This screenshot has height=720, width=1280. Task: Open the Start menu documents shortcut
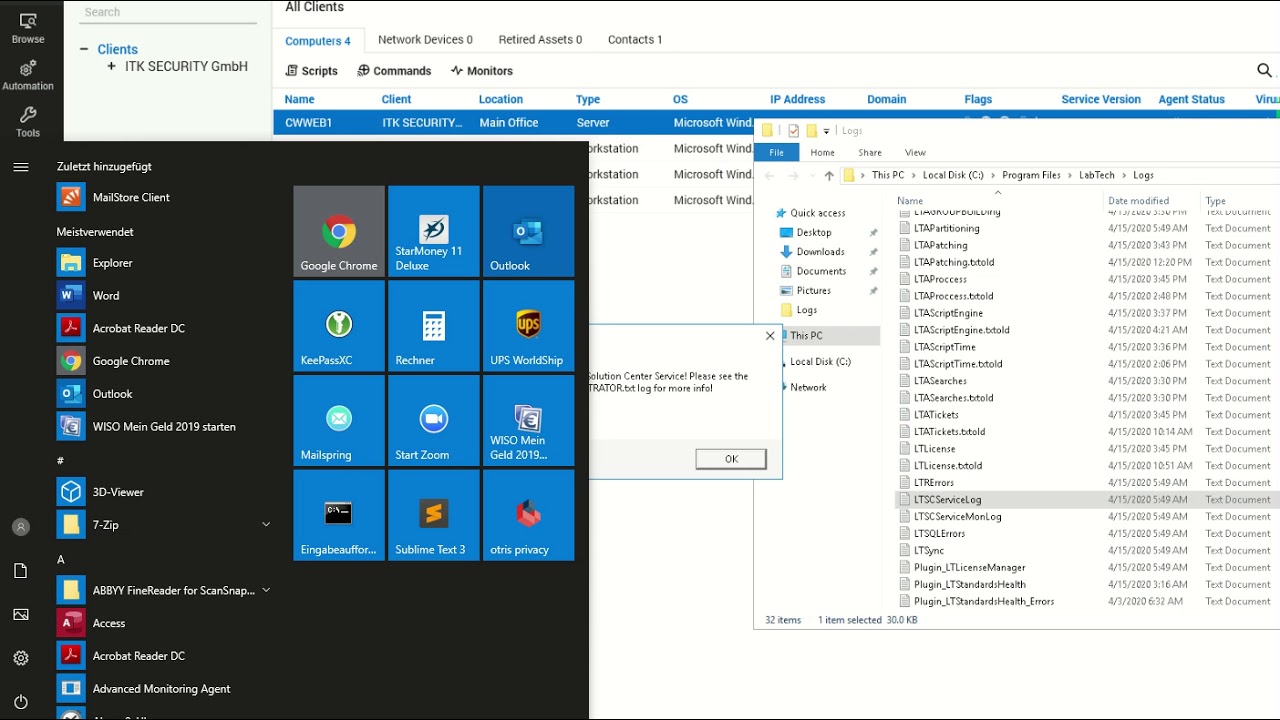point(21,571)
